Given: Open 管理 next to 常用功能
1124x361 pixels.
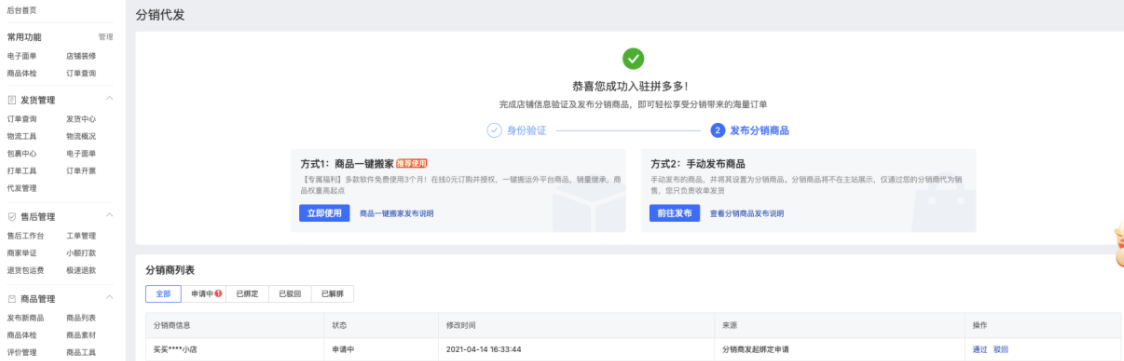Looking at the screenshot, I should tap(106, 37).
